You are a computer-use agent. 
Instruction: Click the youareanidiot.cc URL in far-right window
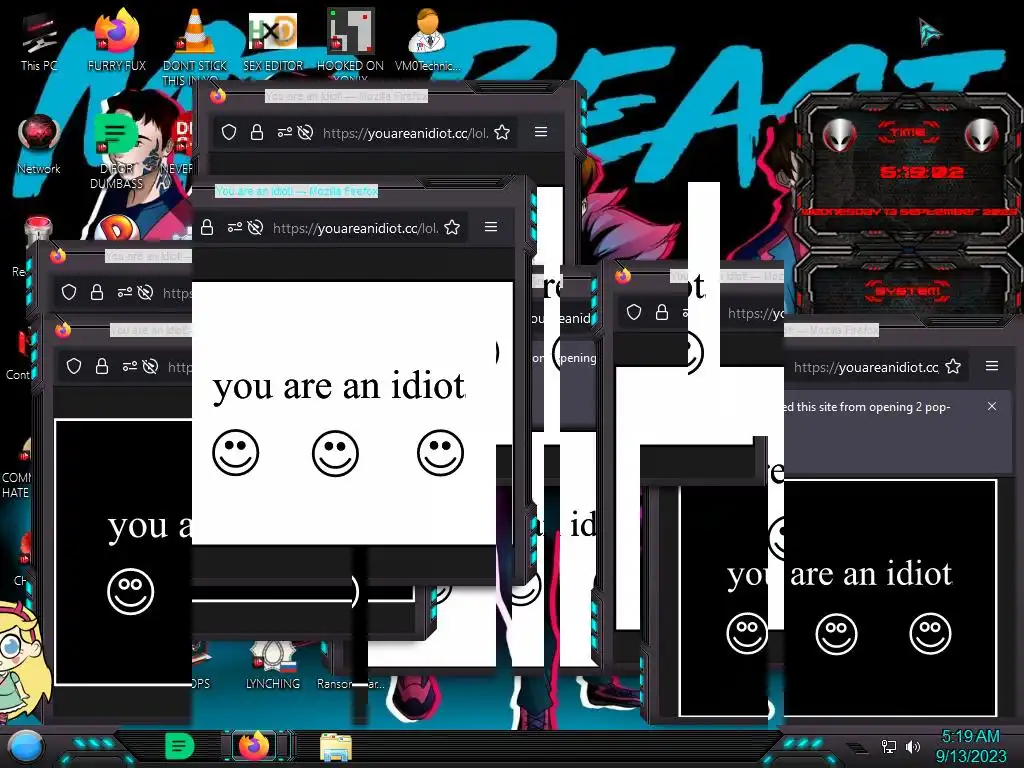(866, 368)
